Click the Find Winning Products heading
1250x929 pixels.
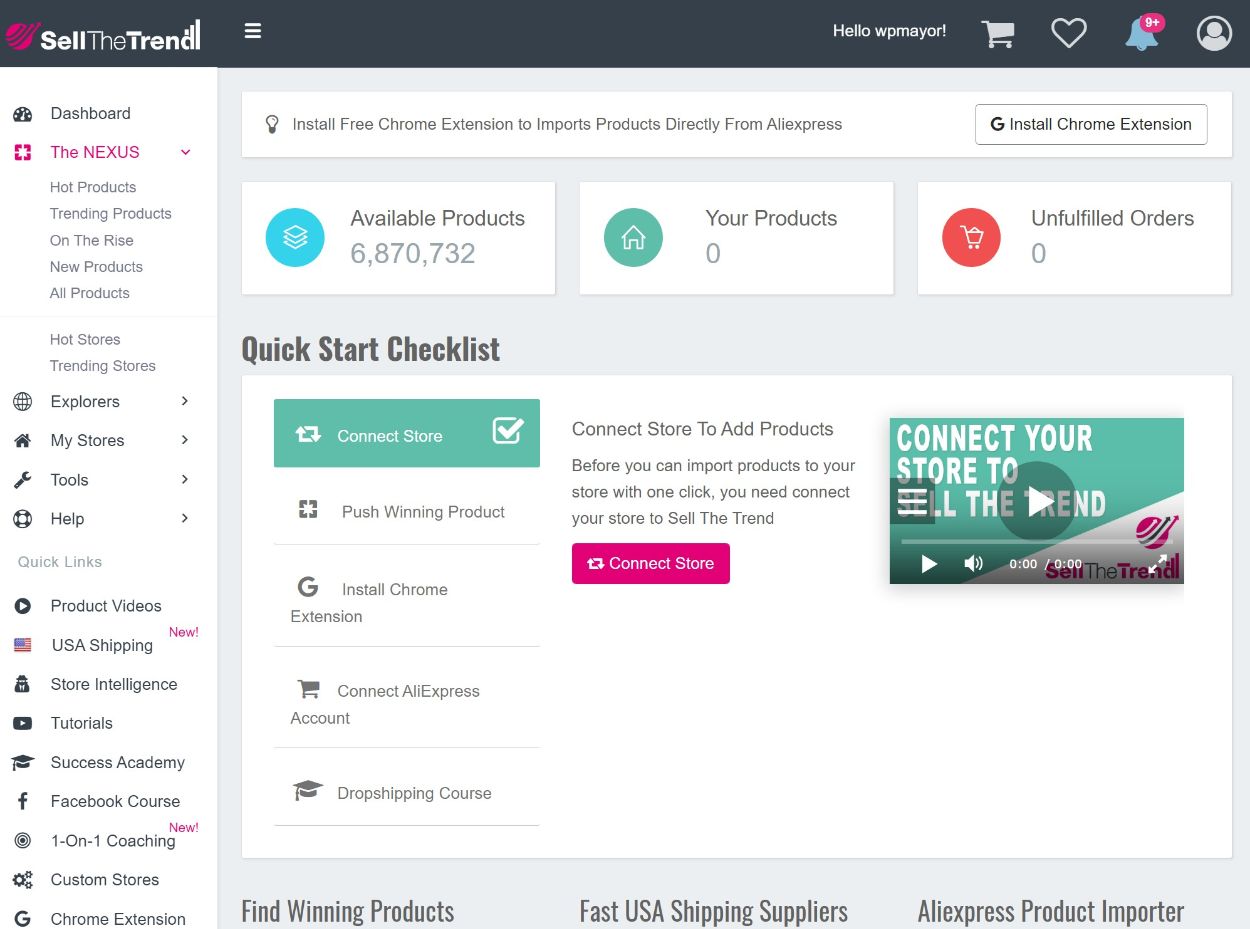348,911
